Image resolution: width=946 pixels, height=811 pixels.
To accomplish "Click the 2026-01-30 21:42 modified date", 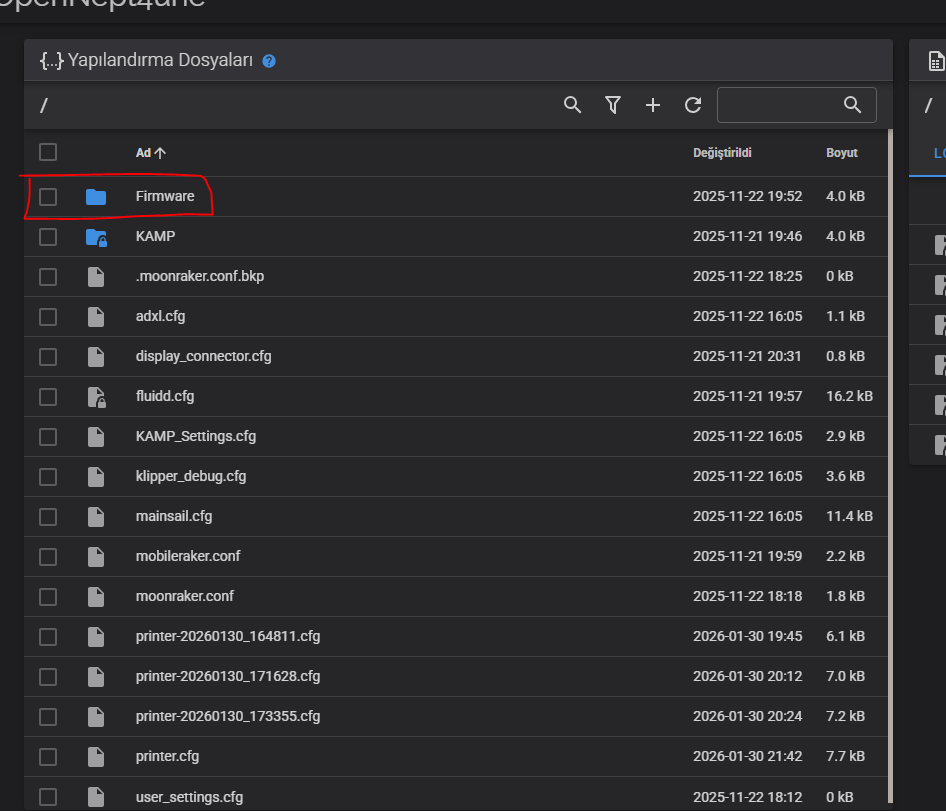I will click(748, 756).
